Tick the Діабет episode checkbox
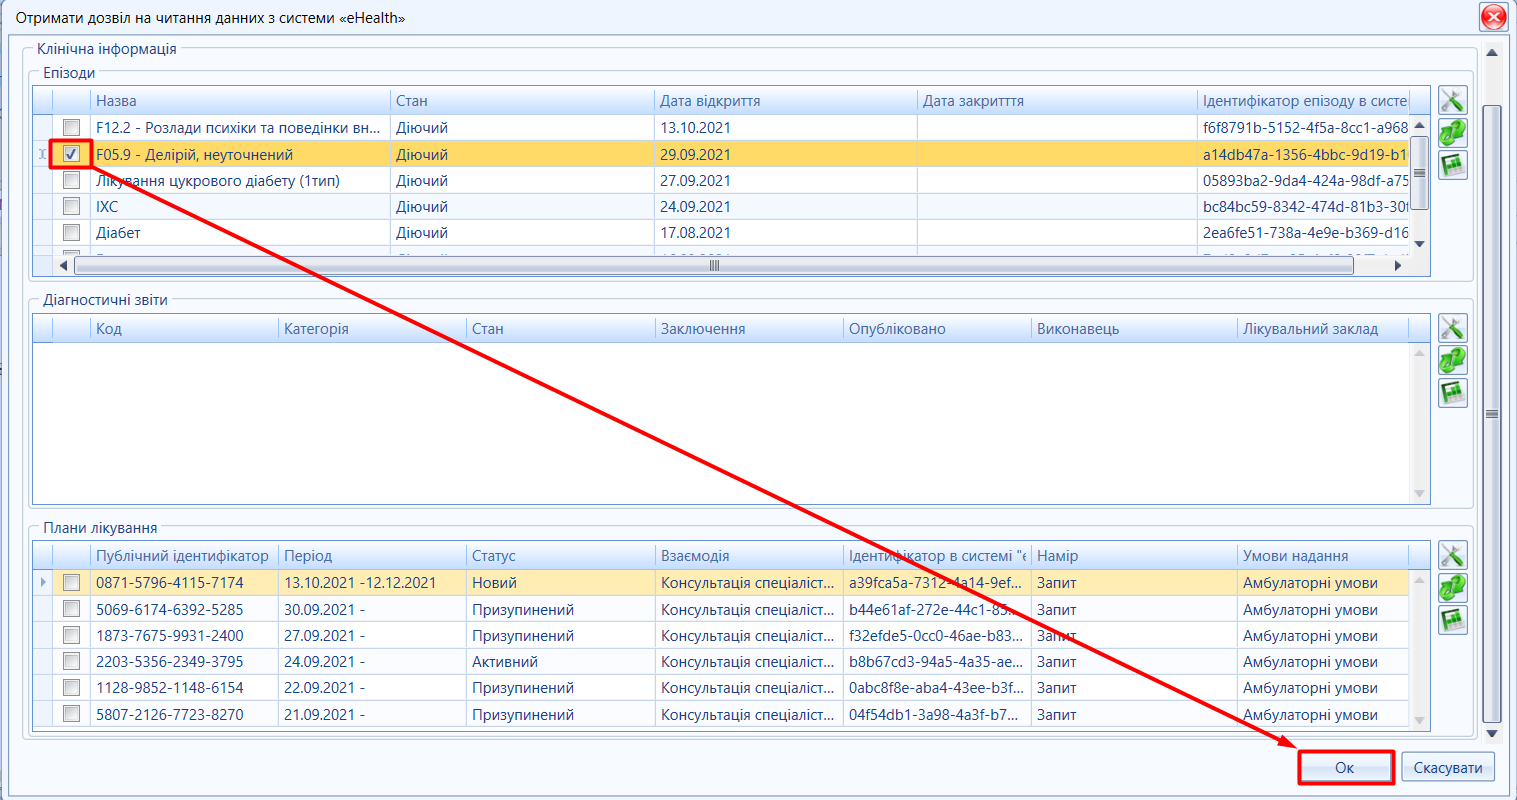 (x=71, y=232)
